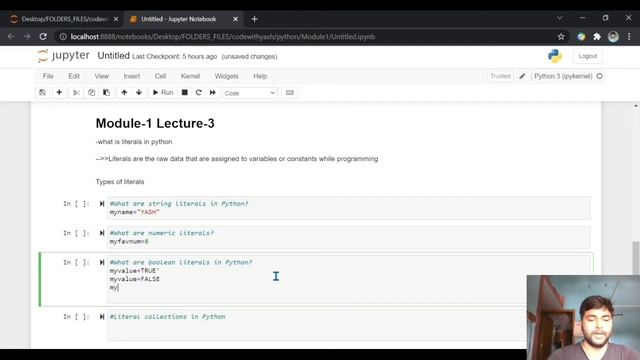Click the kernel idle circle indicator
Image resolution: width=640 pixels, height=360 pixels.
[x=599, y=76]
